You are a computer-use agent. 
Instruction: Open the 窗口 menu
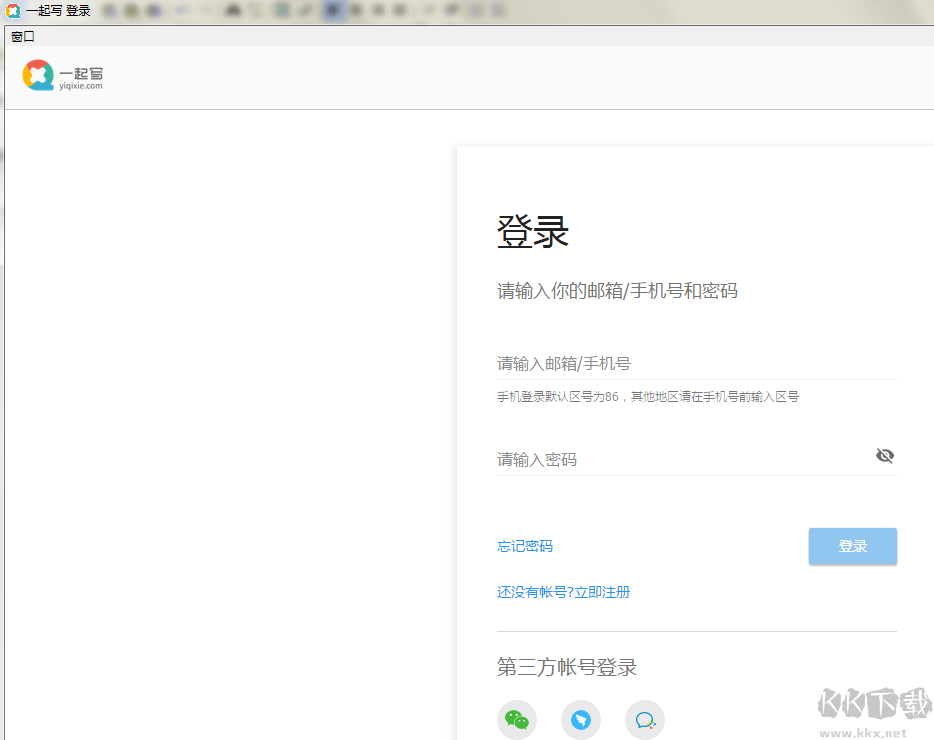(23, 36)
